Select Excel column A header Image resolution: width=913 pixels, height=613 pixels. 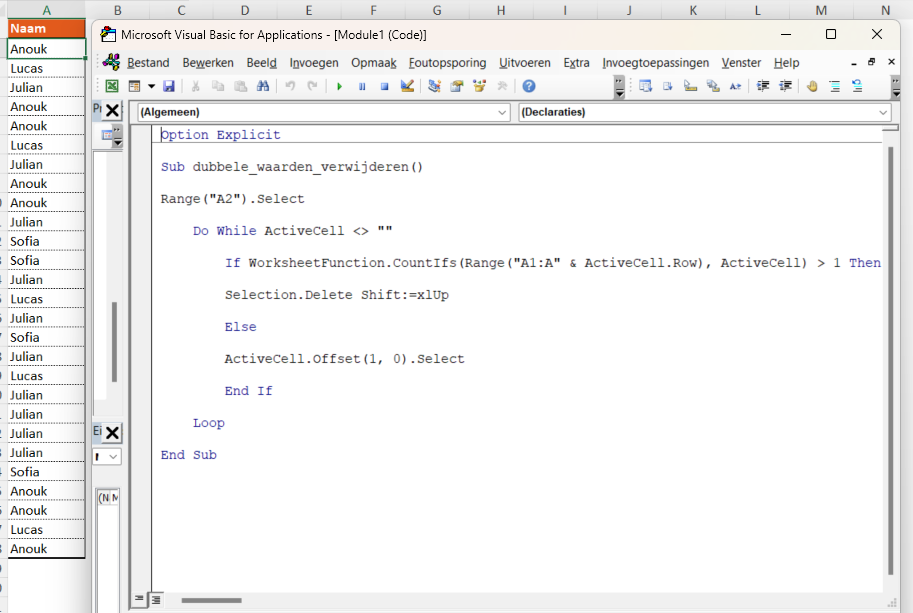tap(46, 10)
